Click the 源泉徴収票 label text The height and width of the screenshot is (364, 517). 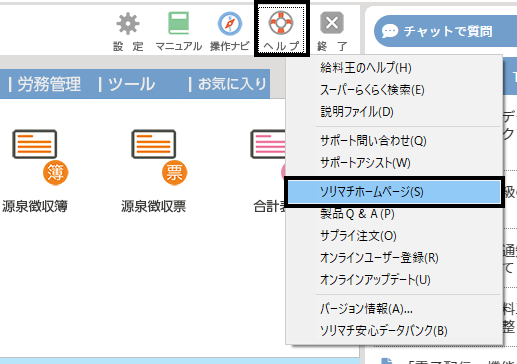tap(153, 206)
